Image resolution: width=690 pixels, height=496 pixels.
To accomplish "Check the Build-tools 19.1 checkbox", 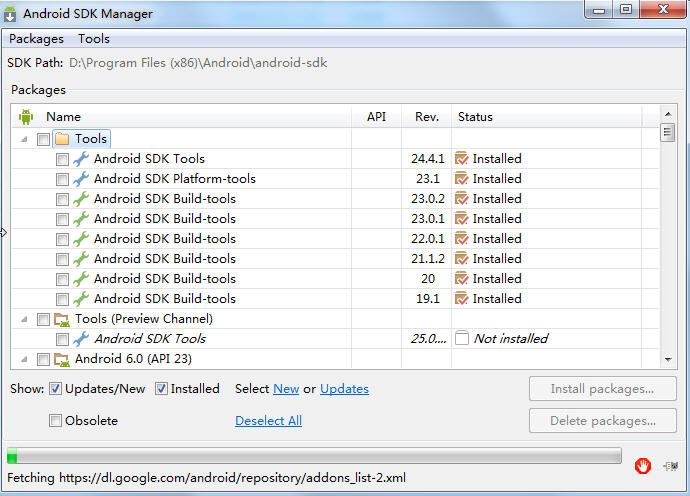I will tap(62, 300).
